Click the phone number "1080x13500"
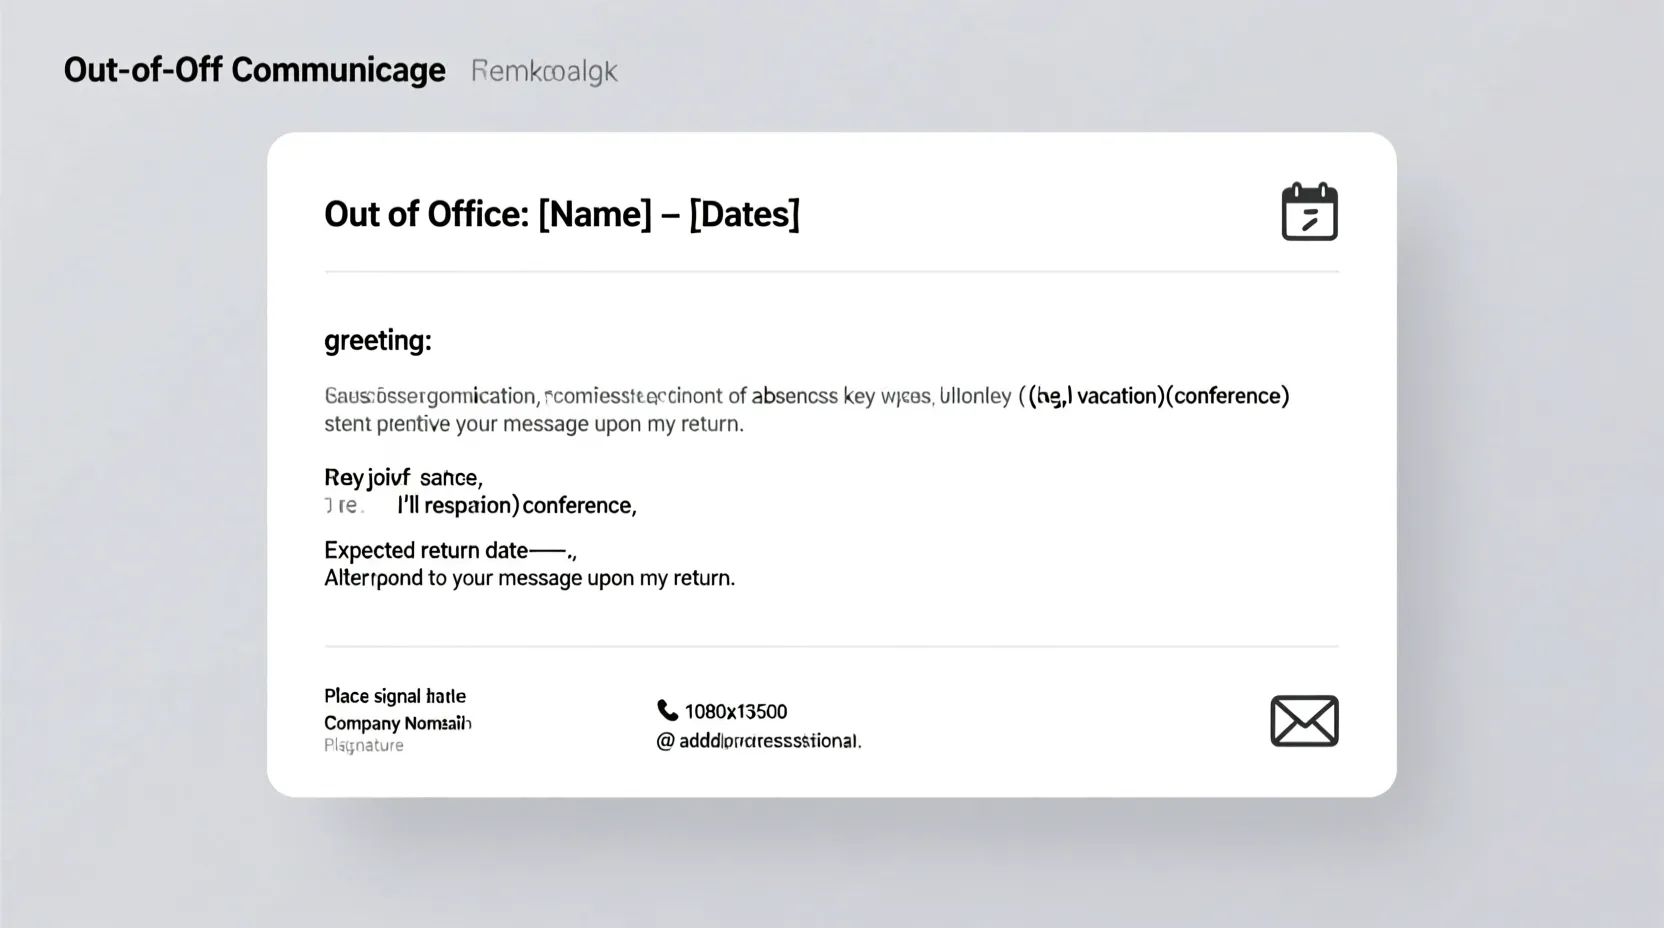The image size is (1664, 928). click(736, 712)
